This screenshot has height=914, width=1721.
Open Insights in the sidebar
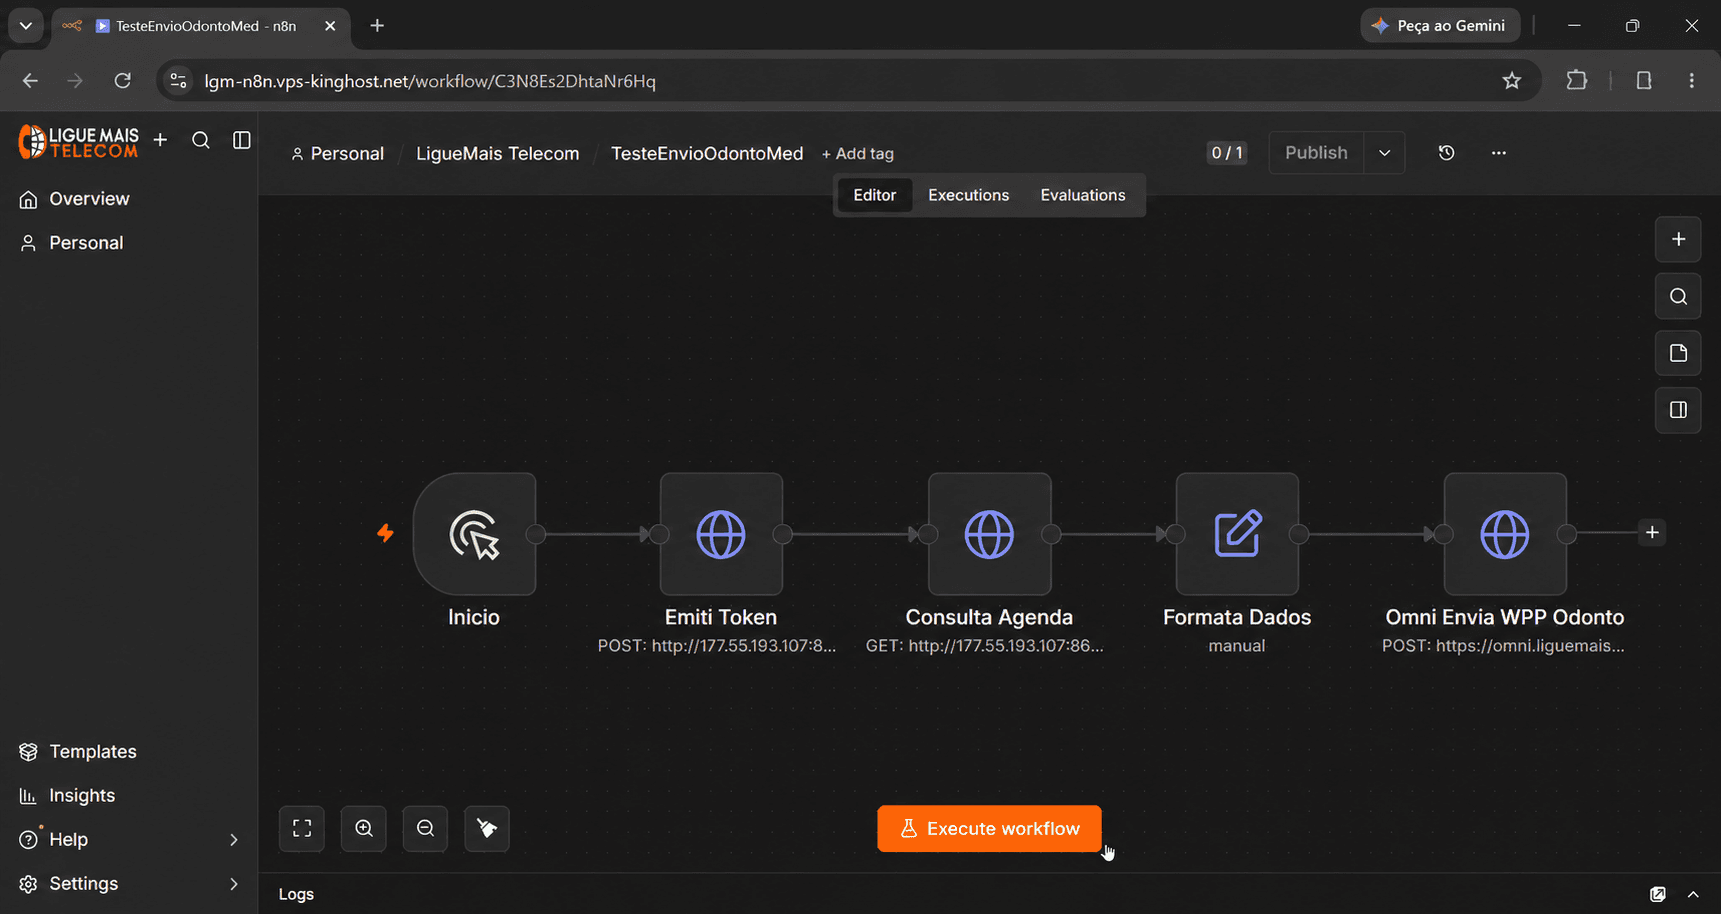click(x=129, y=796)
